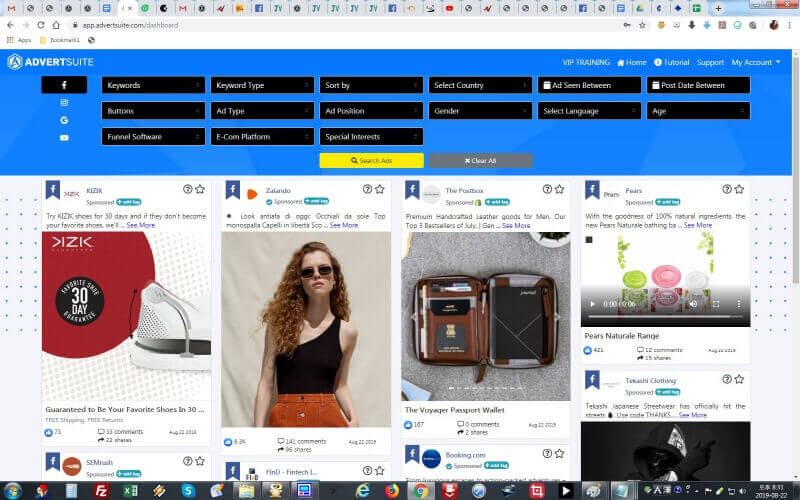Open VIP TRAINING in the header
Screen dimensions: 800x500
tap(586, 62)
